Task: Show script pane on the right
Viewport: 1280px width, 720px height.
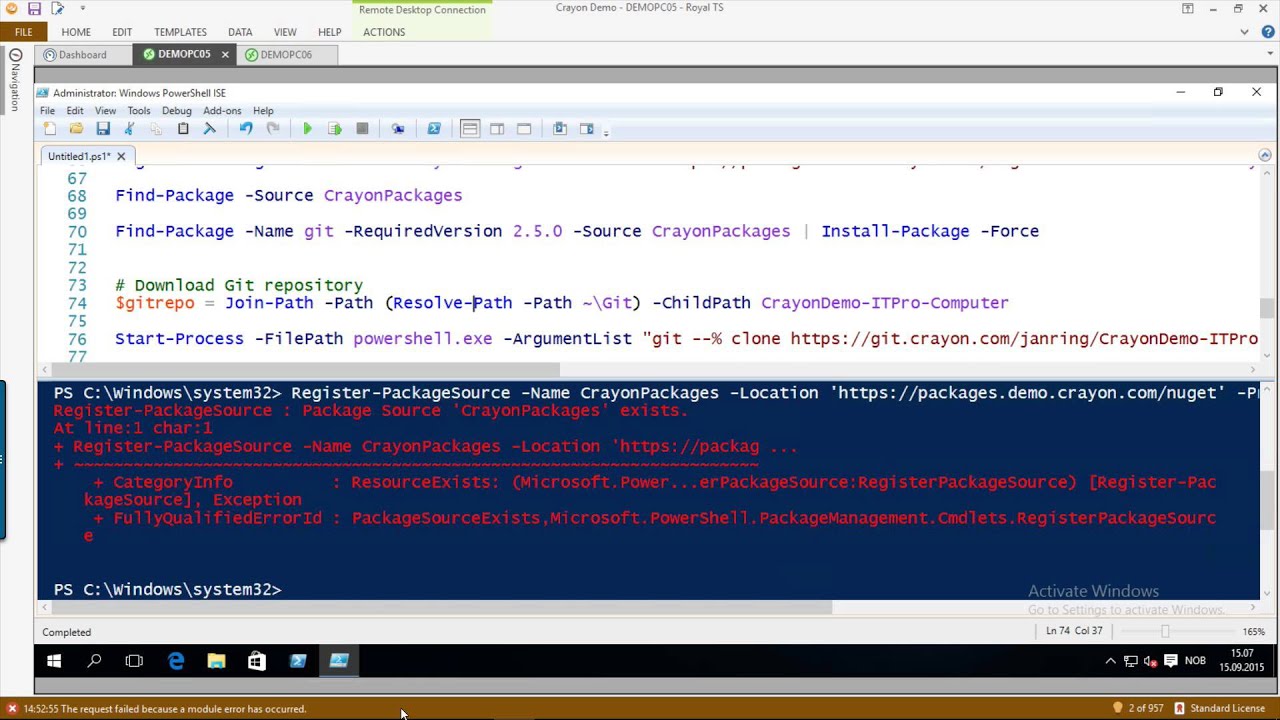Action: (497, 129)
